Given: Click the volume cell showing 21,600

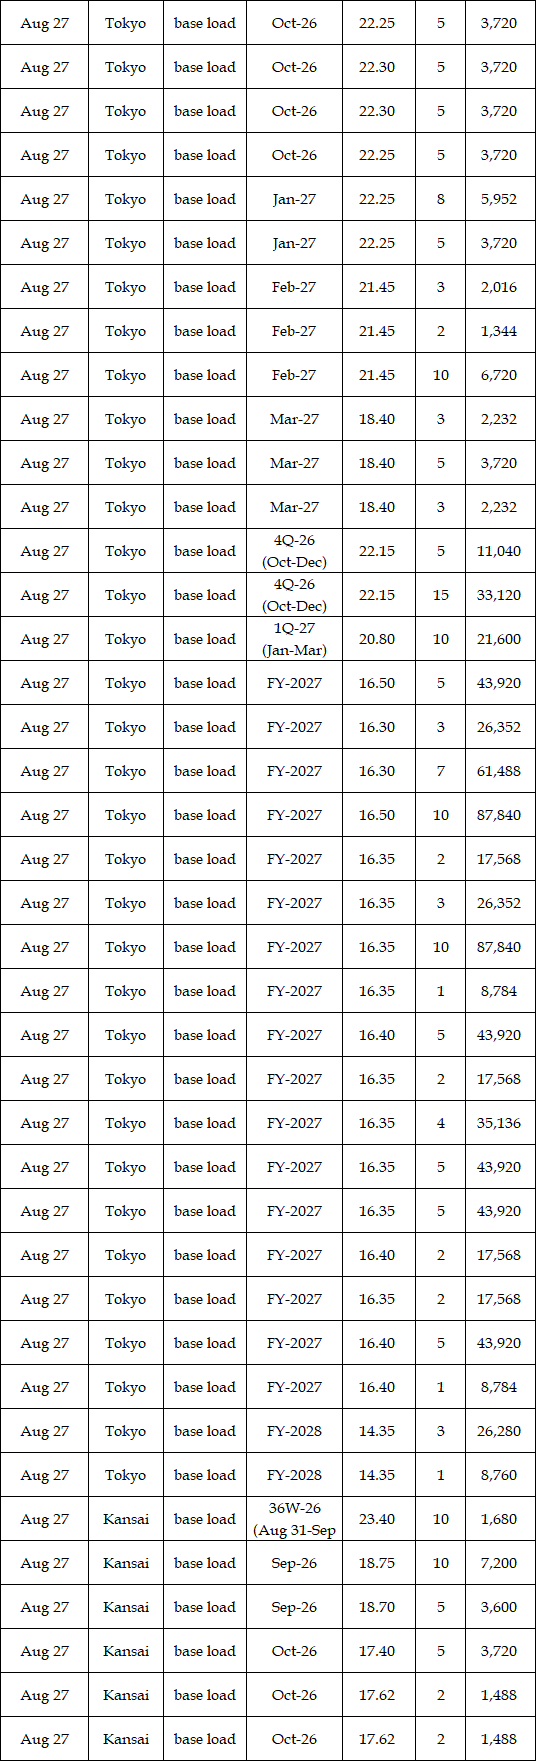Looking at the screenshot, I should click(x=498, y=638).
